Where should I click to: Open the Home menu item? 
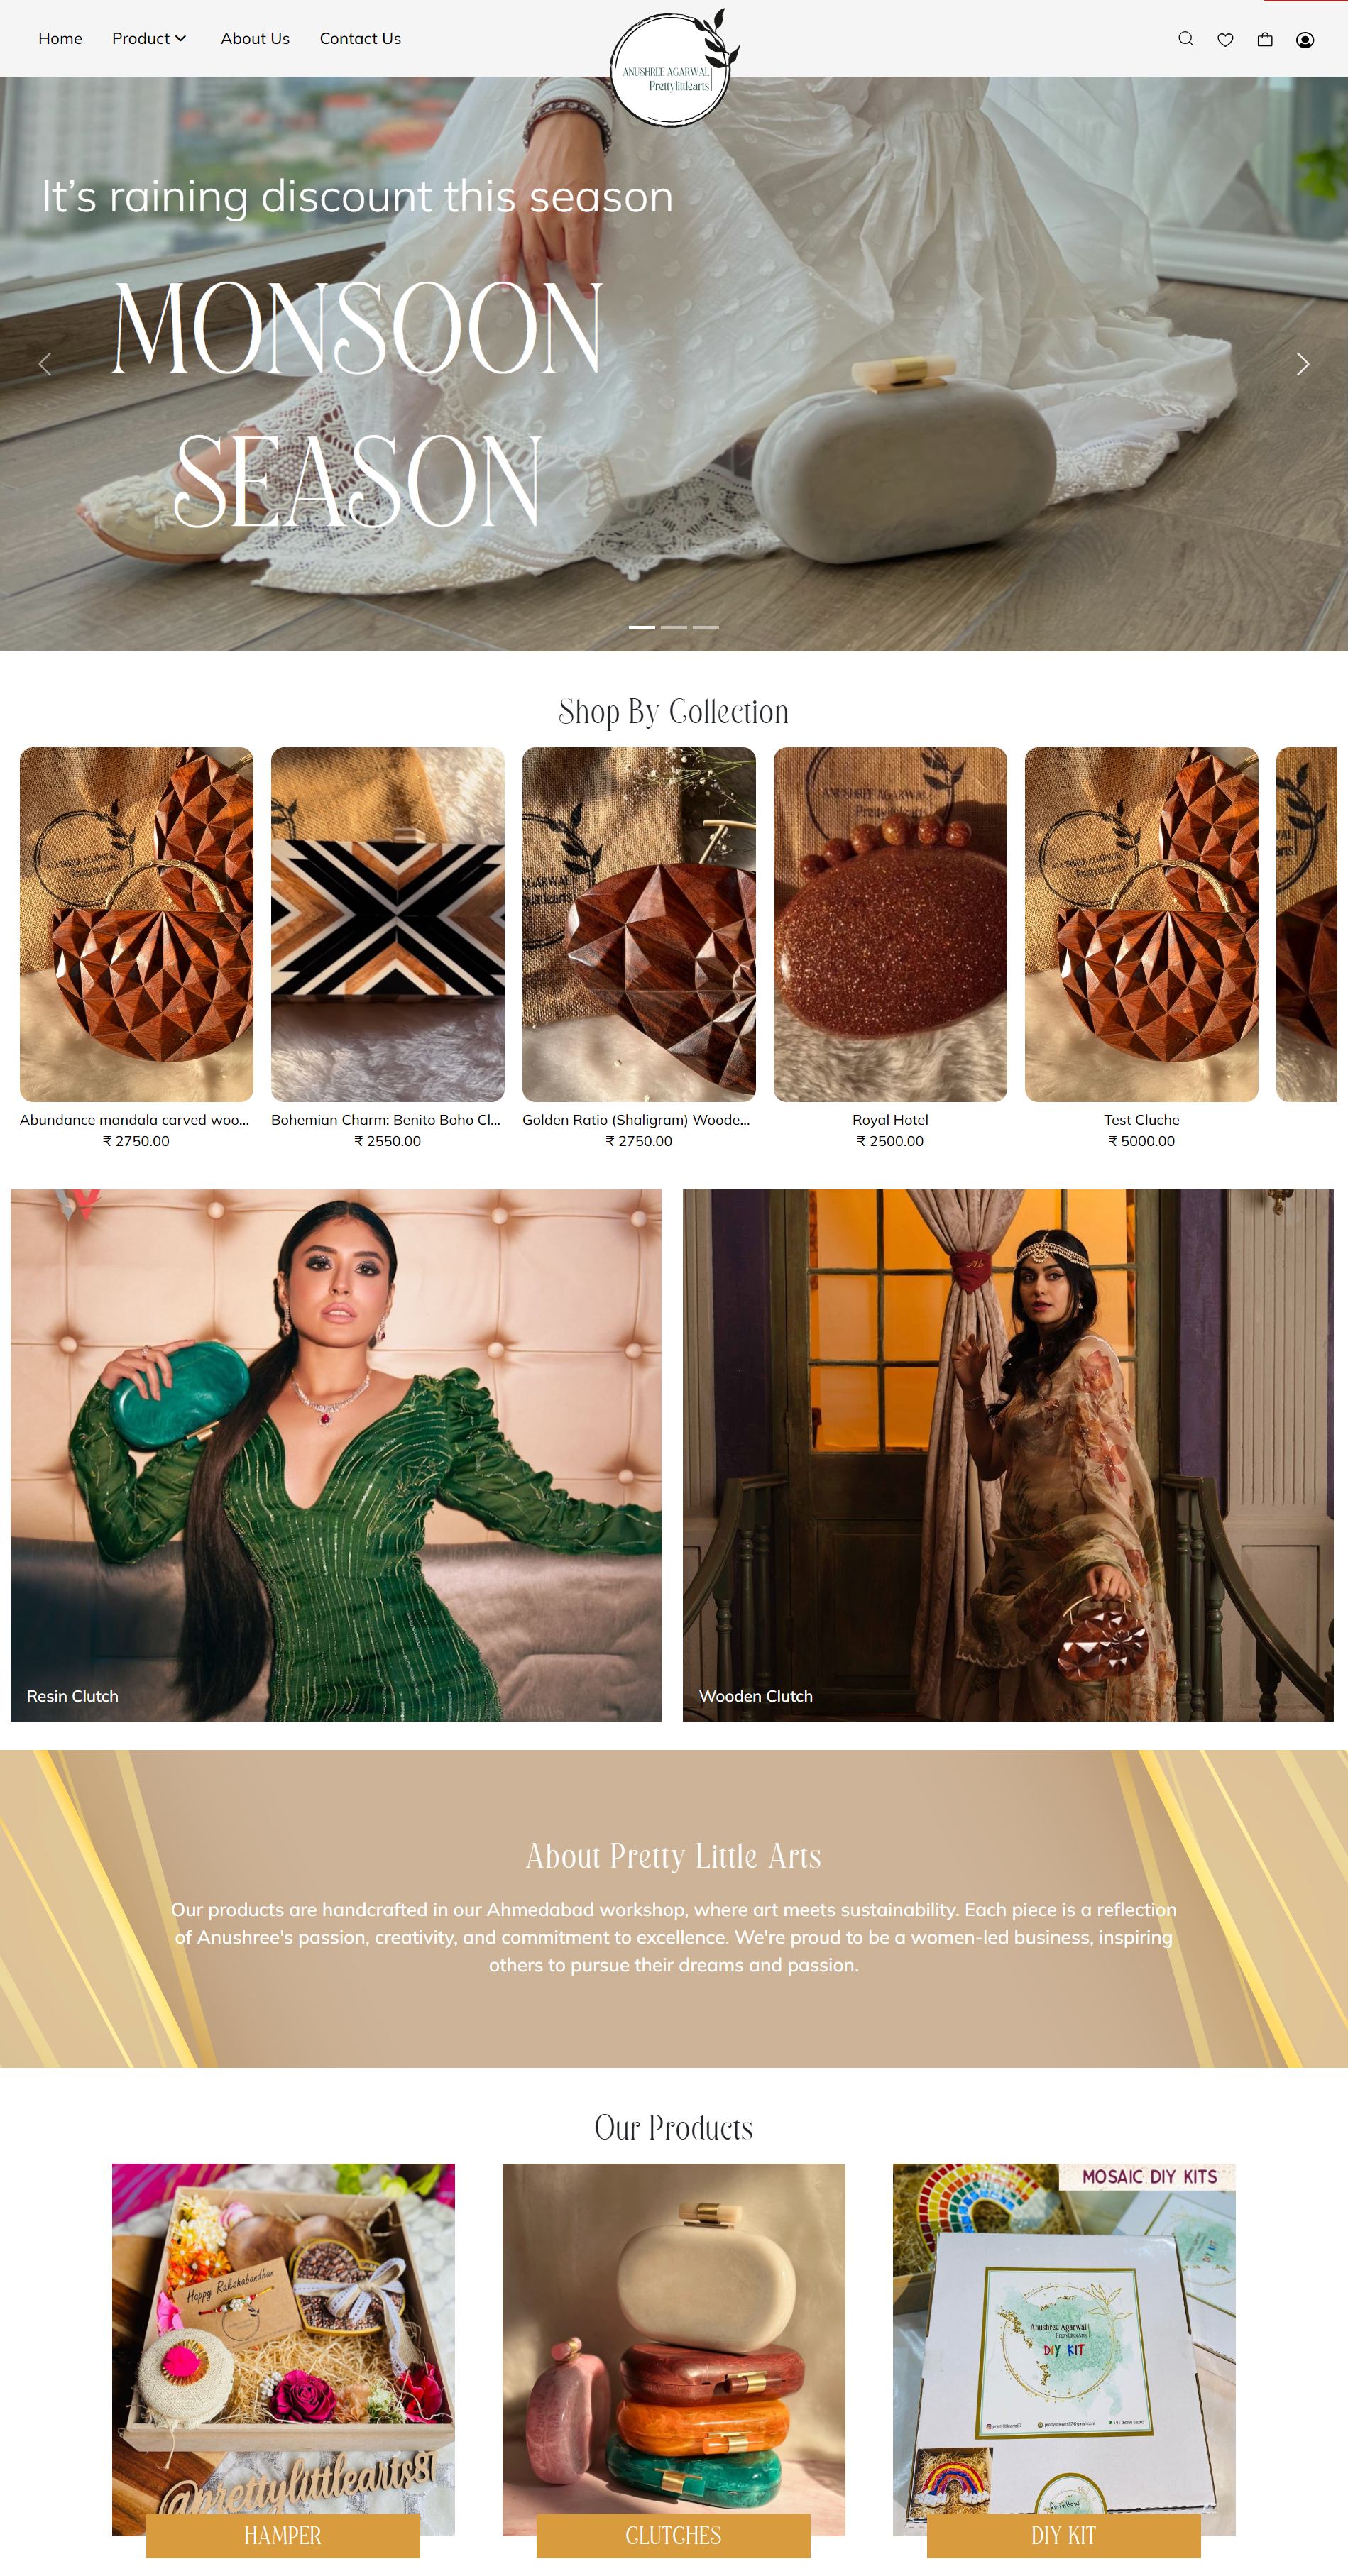[x=60, y=39]
